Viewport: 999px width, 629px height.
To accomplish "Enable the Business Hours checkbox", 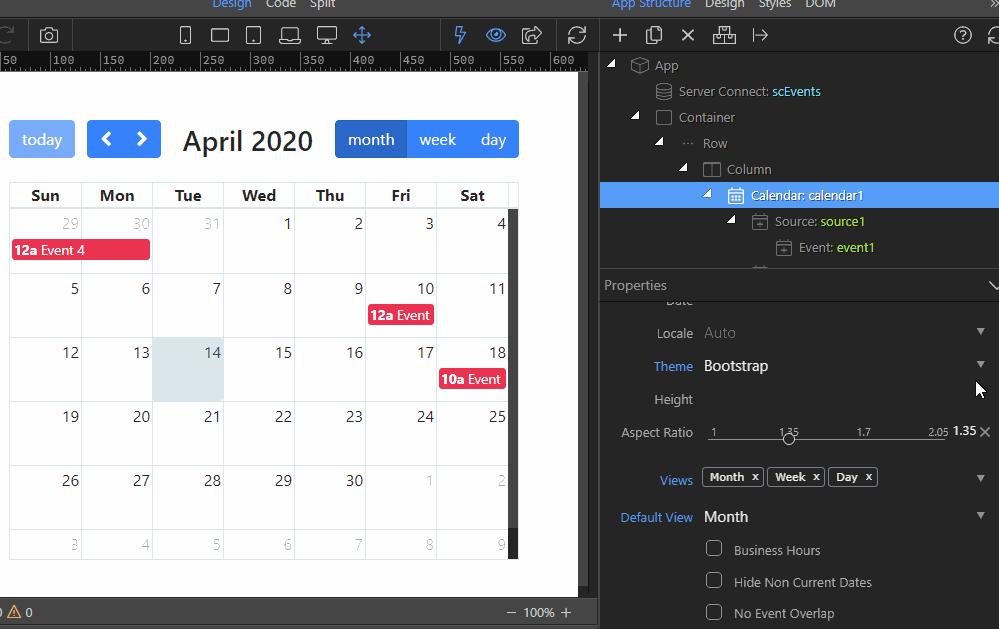I will pos(714,549).
